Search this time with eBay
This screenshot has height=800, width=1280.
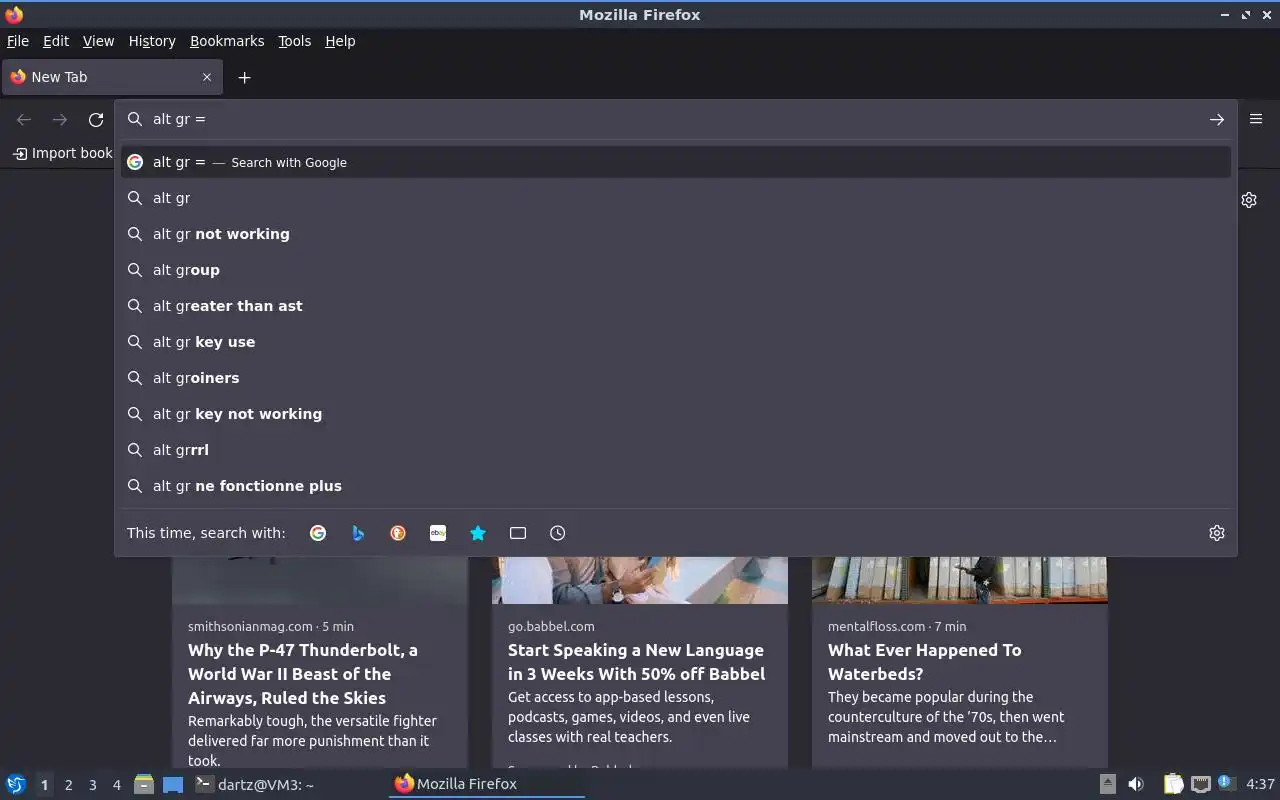pos(438,533)
